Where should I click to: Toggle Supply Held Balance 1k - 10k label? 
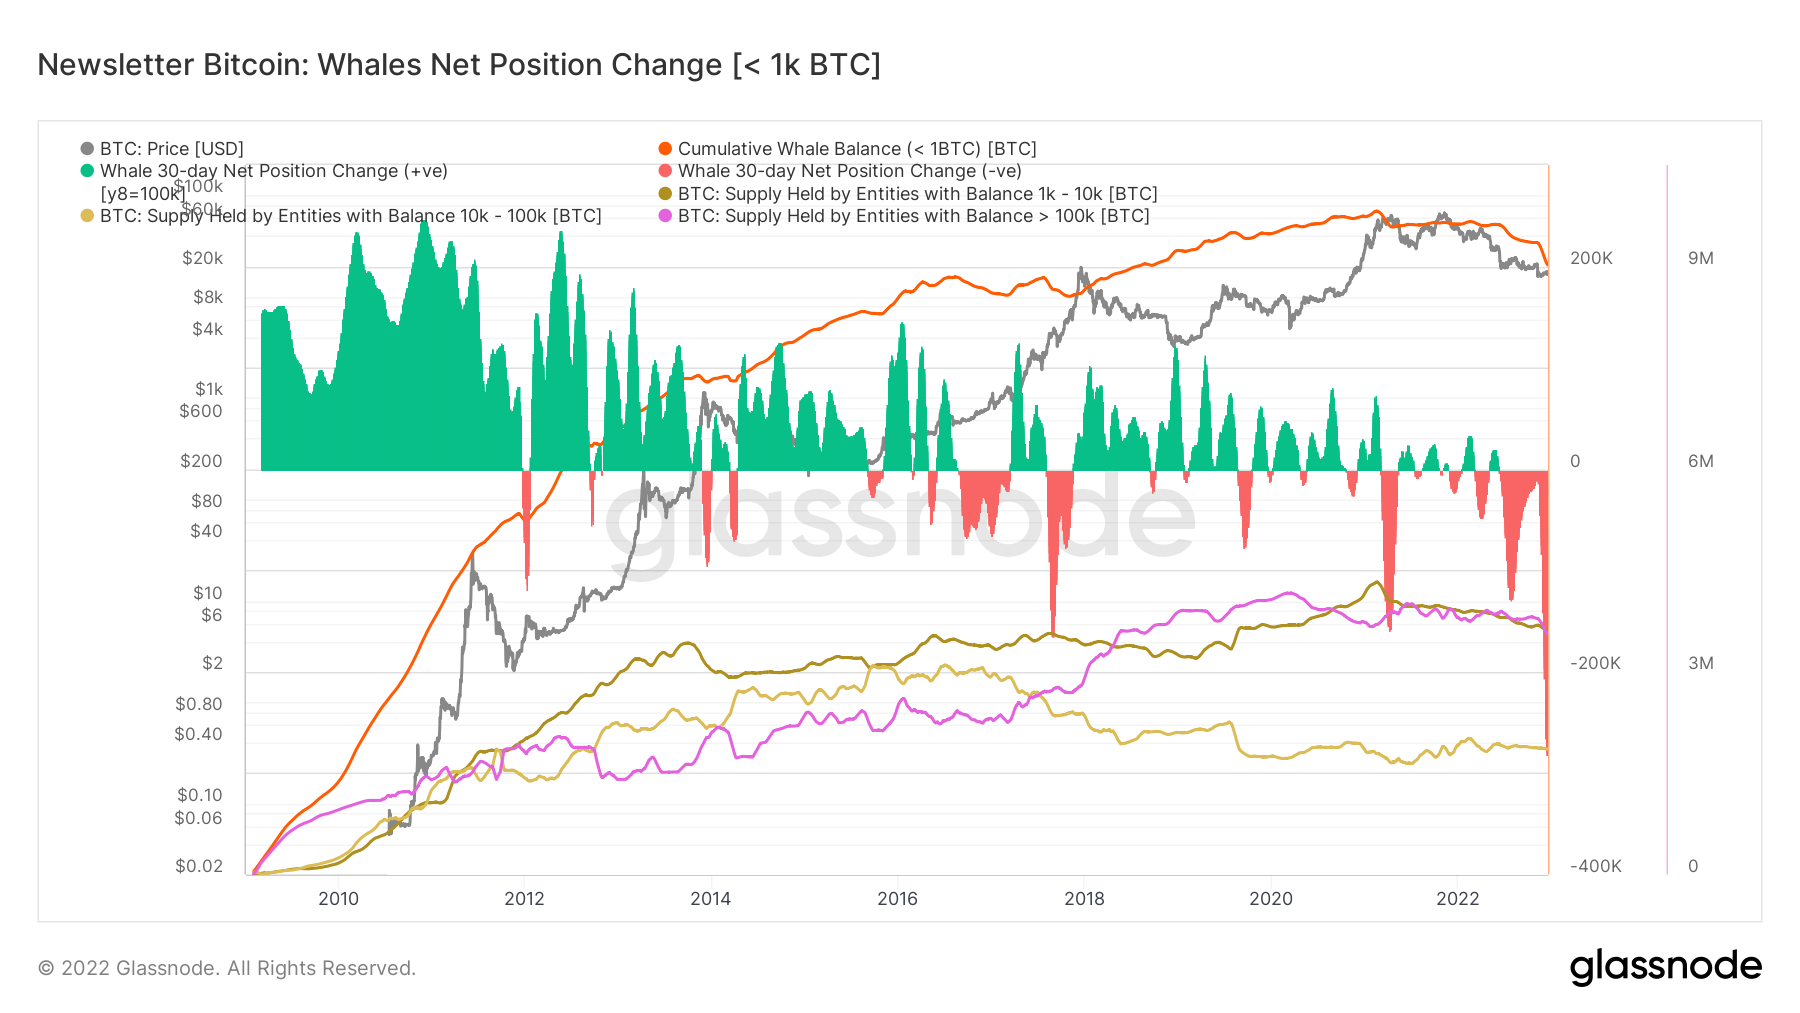click(918, 194)
